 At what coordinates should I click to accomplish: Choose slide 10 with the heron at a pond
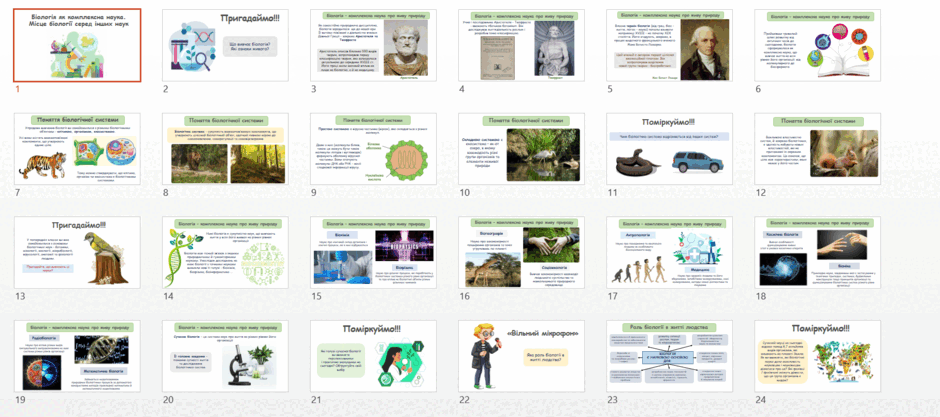521,149
